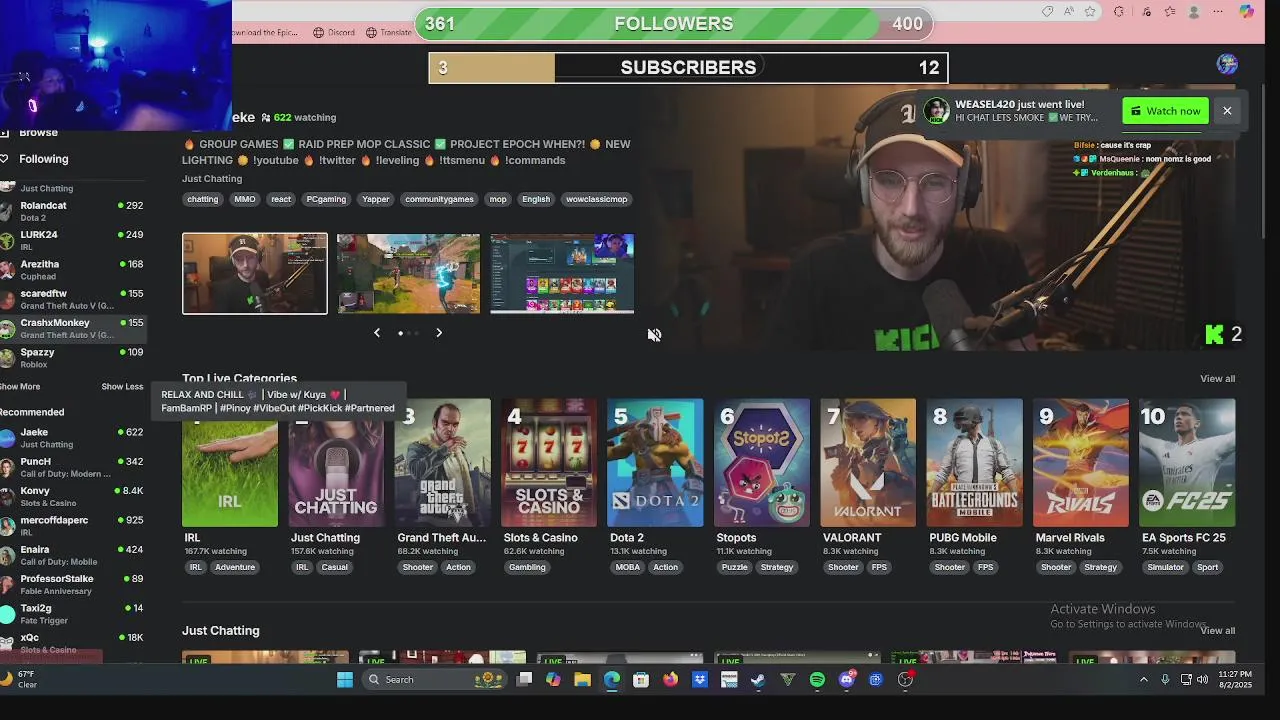The image size is (1280, 720).
Task: Open browser Copilot sidebar icon
Action: [1246, 12]
